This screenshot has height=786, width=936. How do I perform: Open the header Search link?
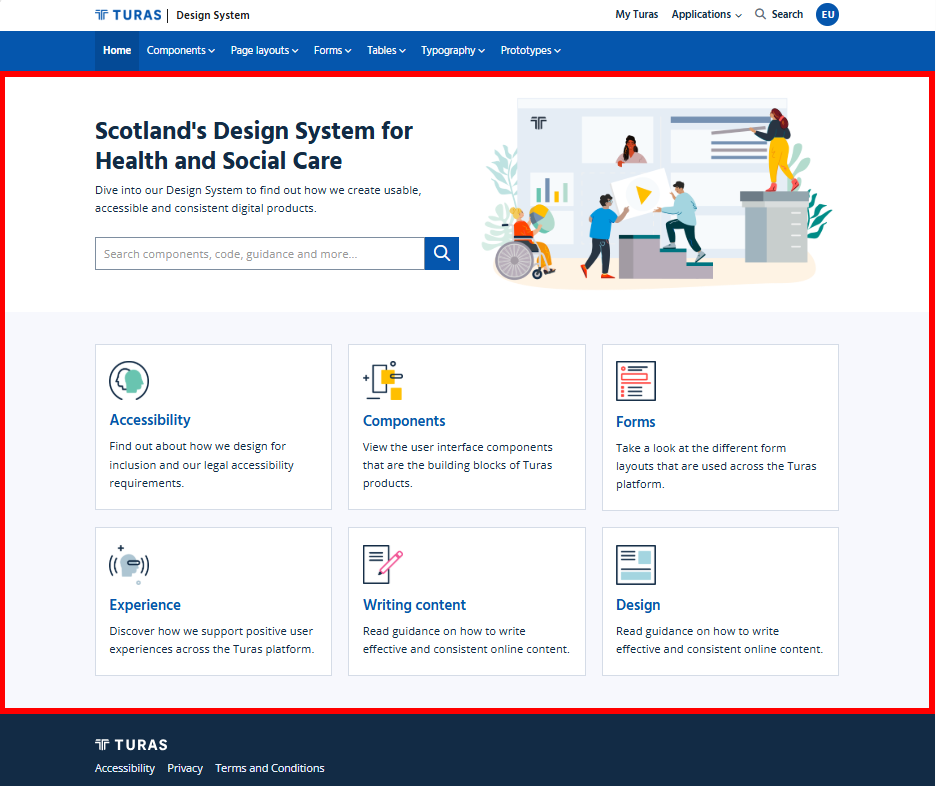click(x=779, y=14)
